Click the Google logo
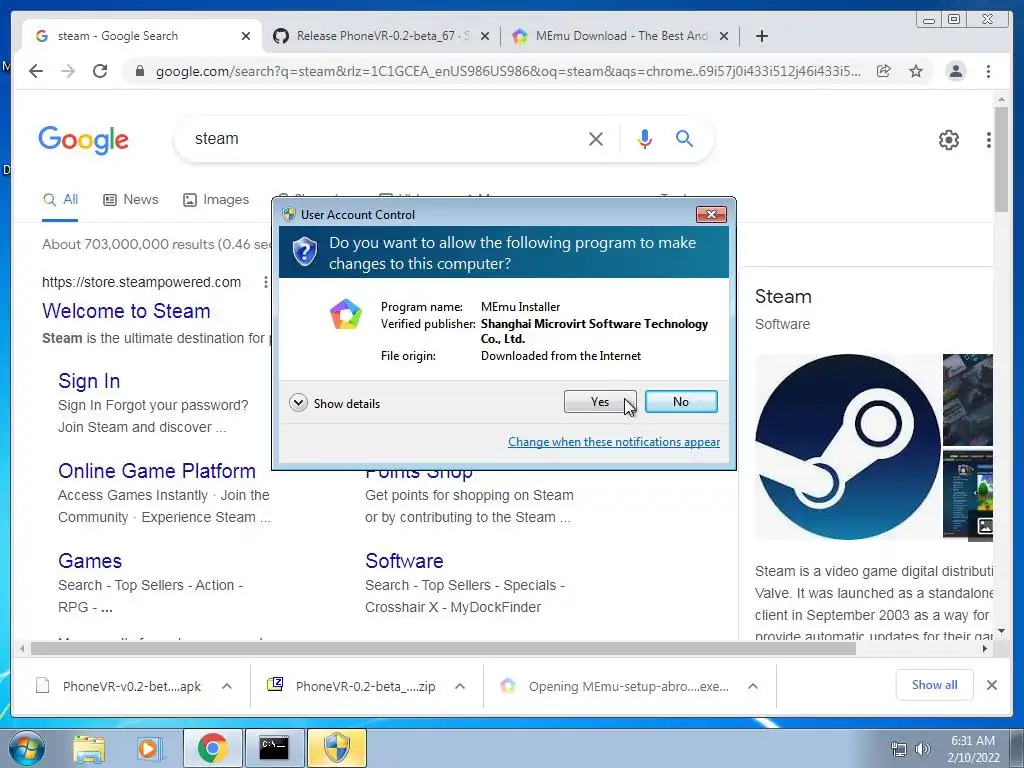1024x768 pixels. (x=84, y=140)
